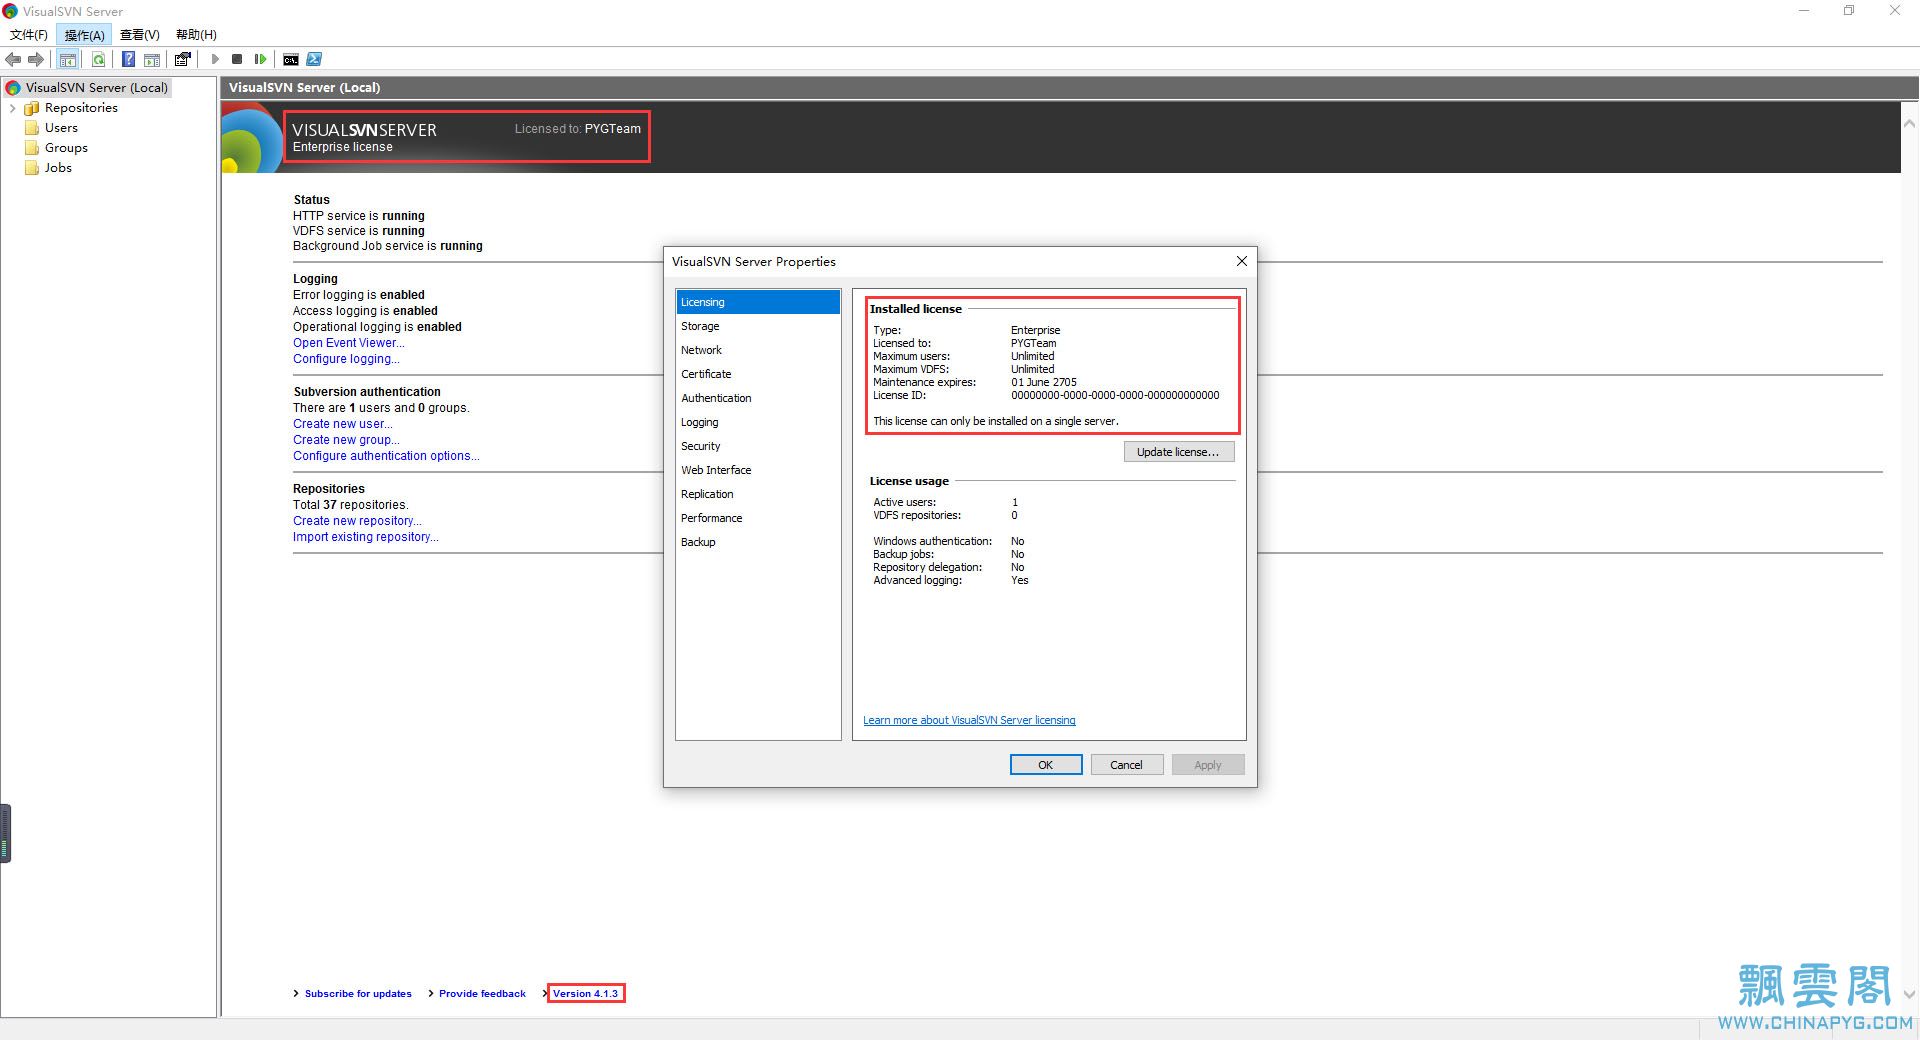This screenshot has height=1040, width=1920.
Task: Click the Repositories database icon in the tree
Action: (x=32, y=108)
